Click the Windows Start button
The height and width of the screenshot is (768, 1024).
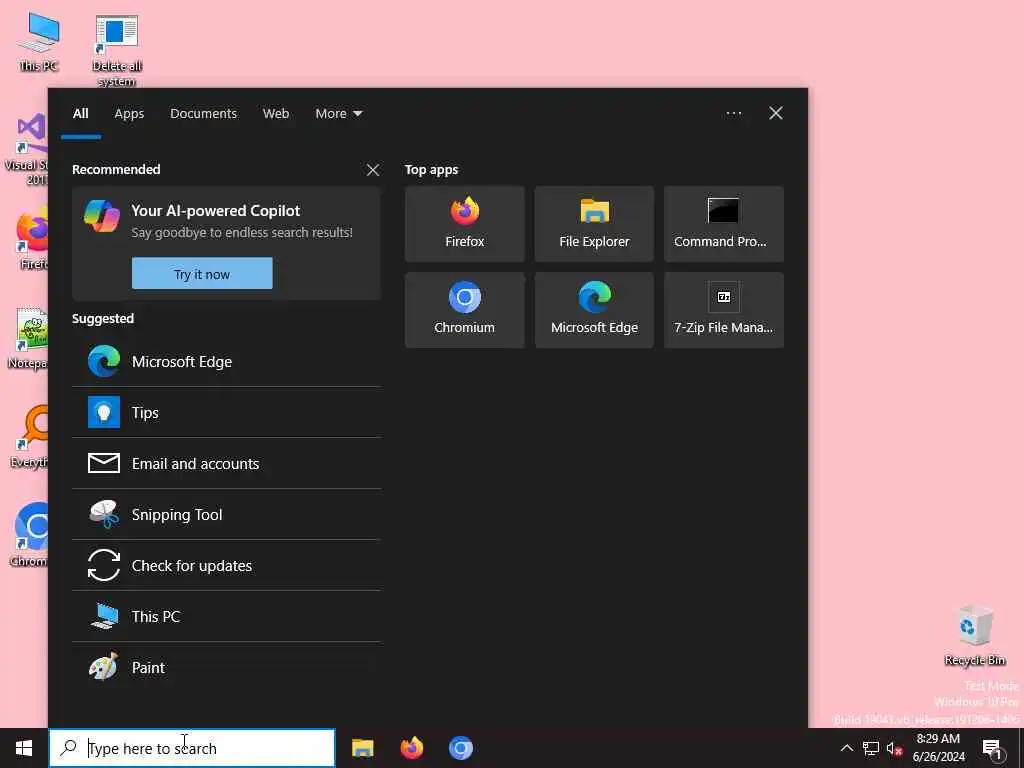coord(24,748)
